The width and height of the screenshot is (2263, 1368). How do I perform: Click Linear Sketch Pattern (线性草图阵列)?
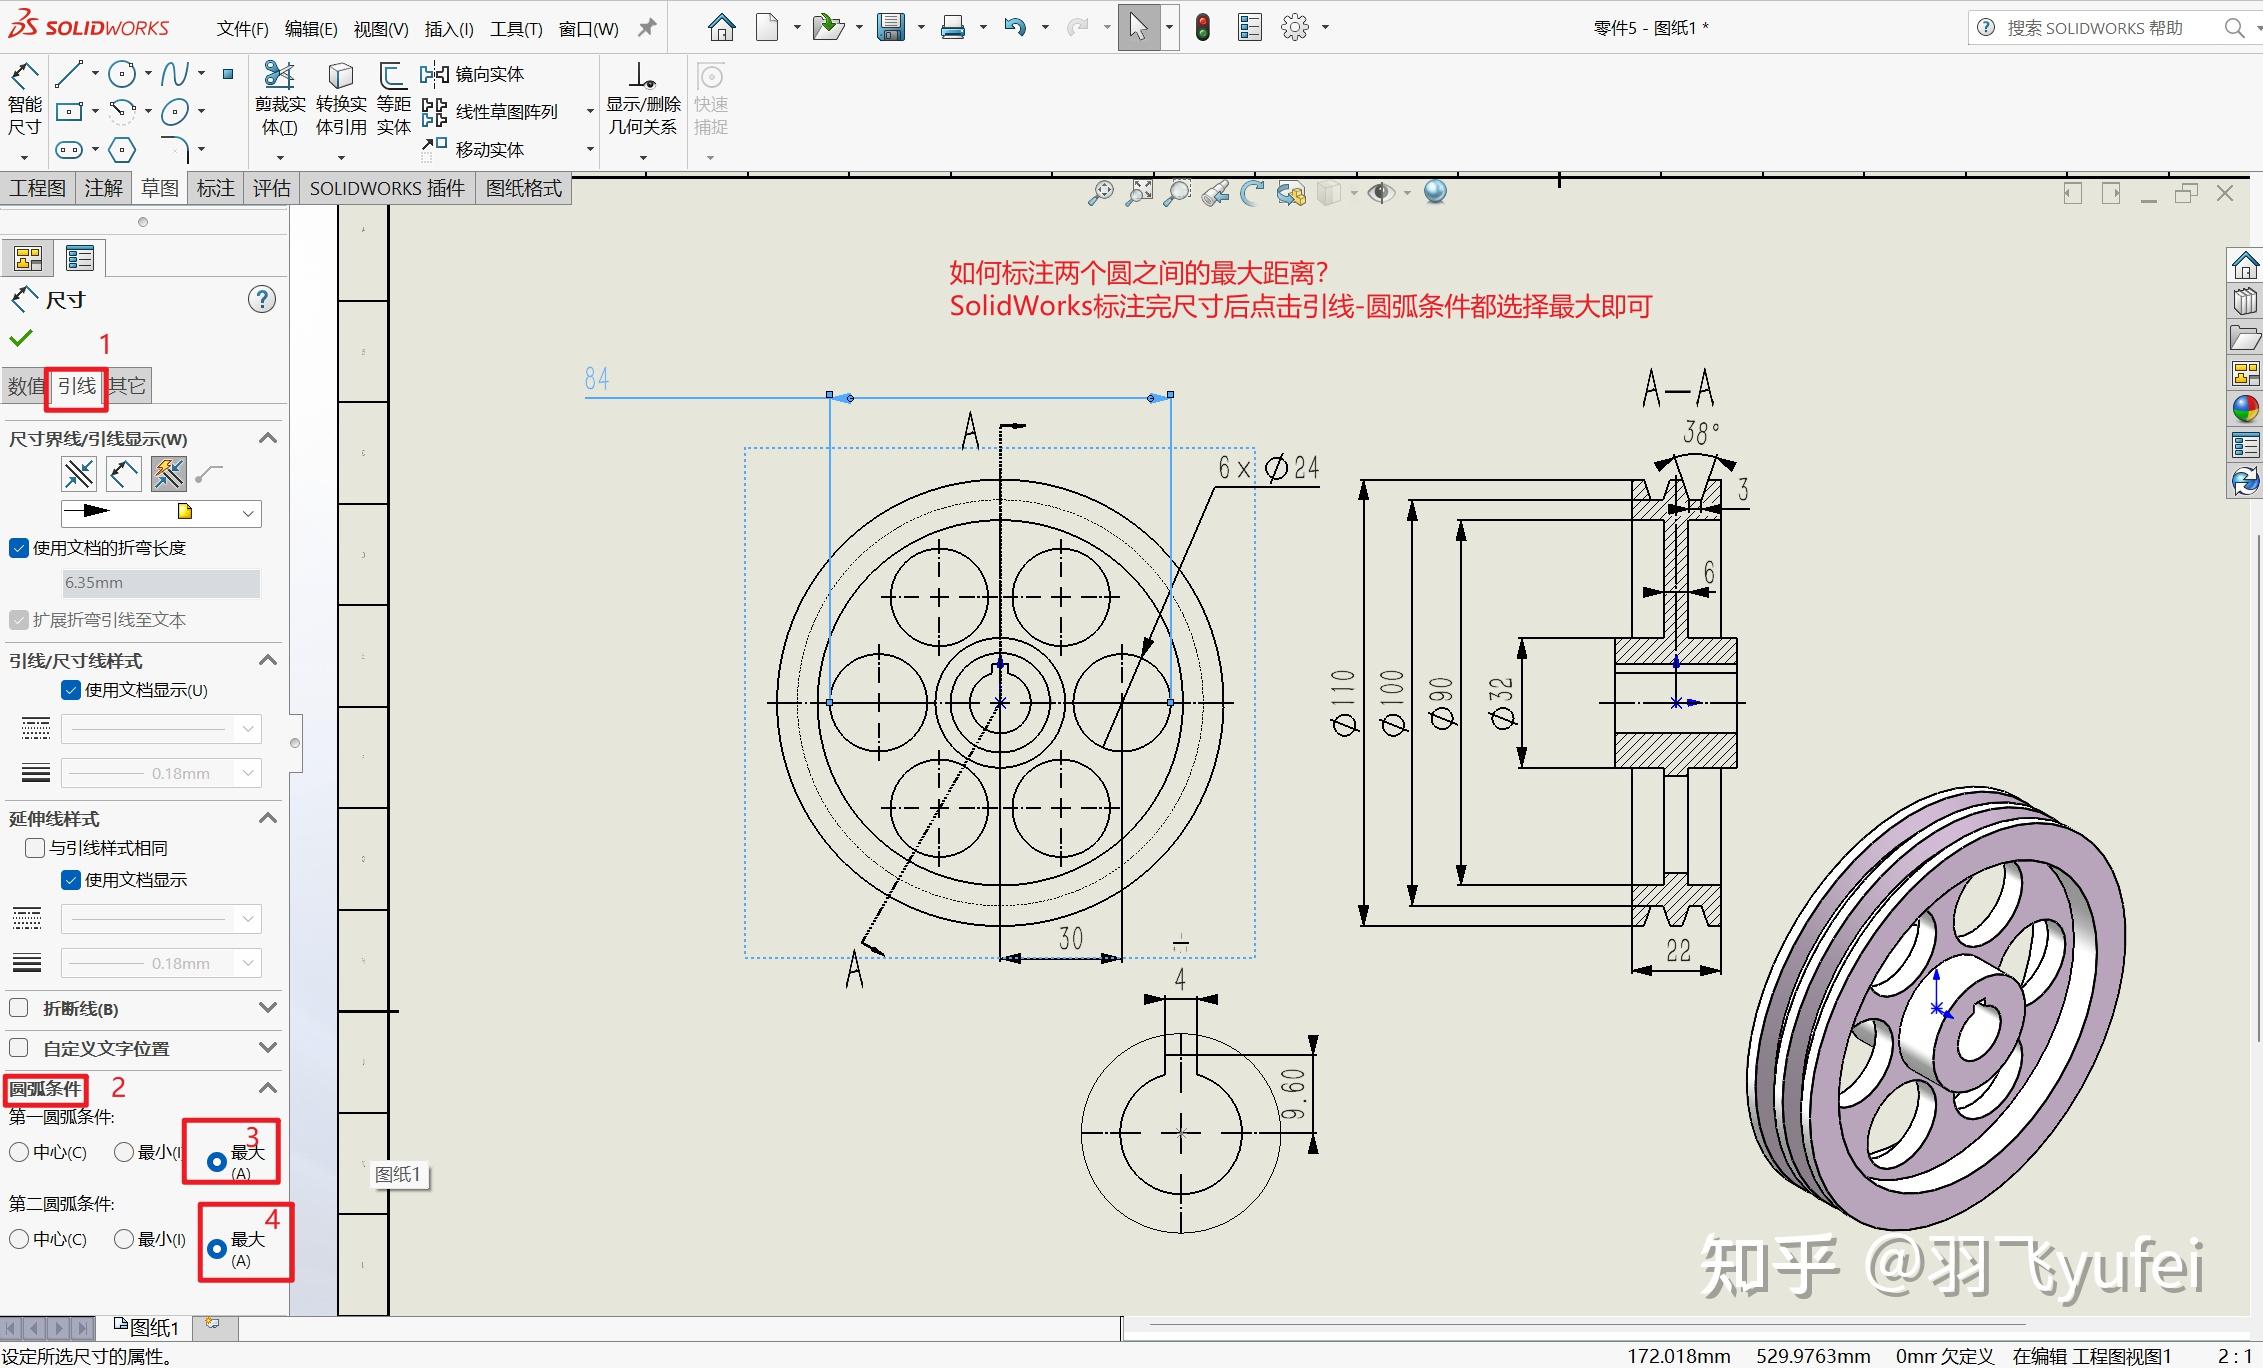click(490, 112)
